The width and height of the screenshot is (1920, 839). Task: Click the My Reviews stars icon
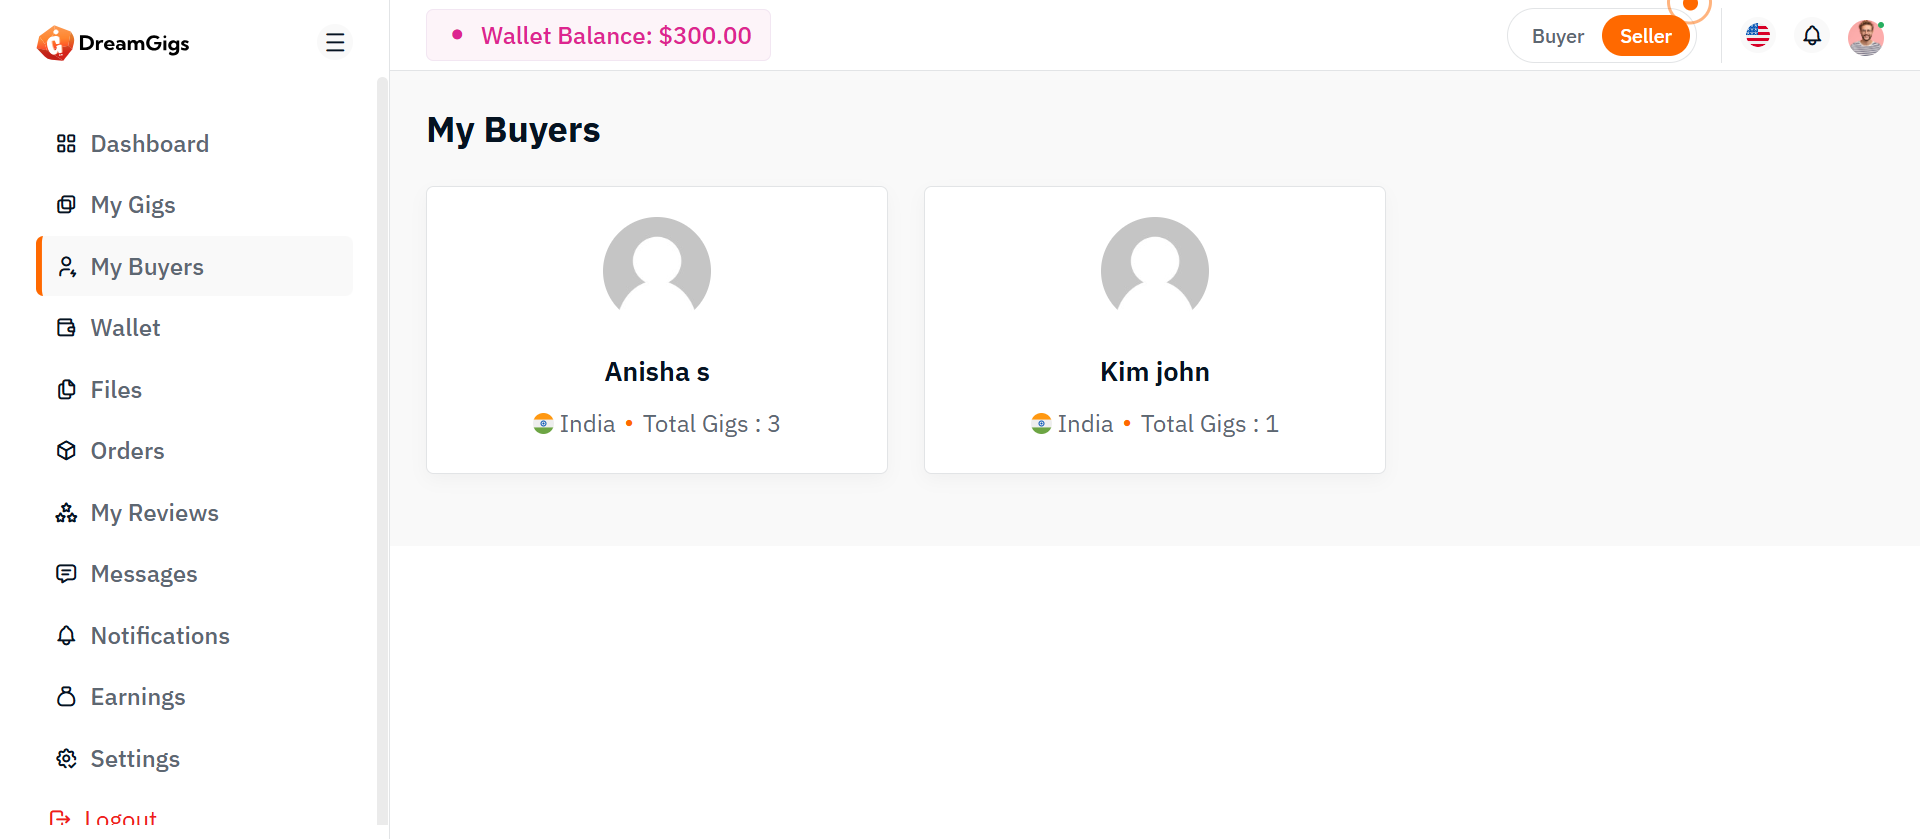(x=66, y=513)
